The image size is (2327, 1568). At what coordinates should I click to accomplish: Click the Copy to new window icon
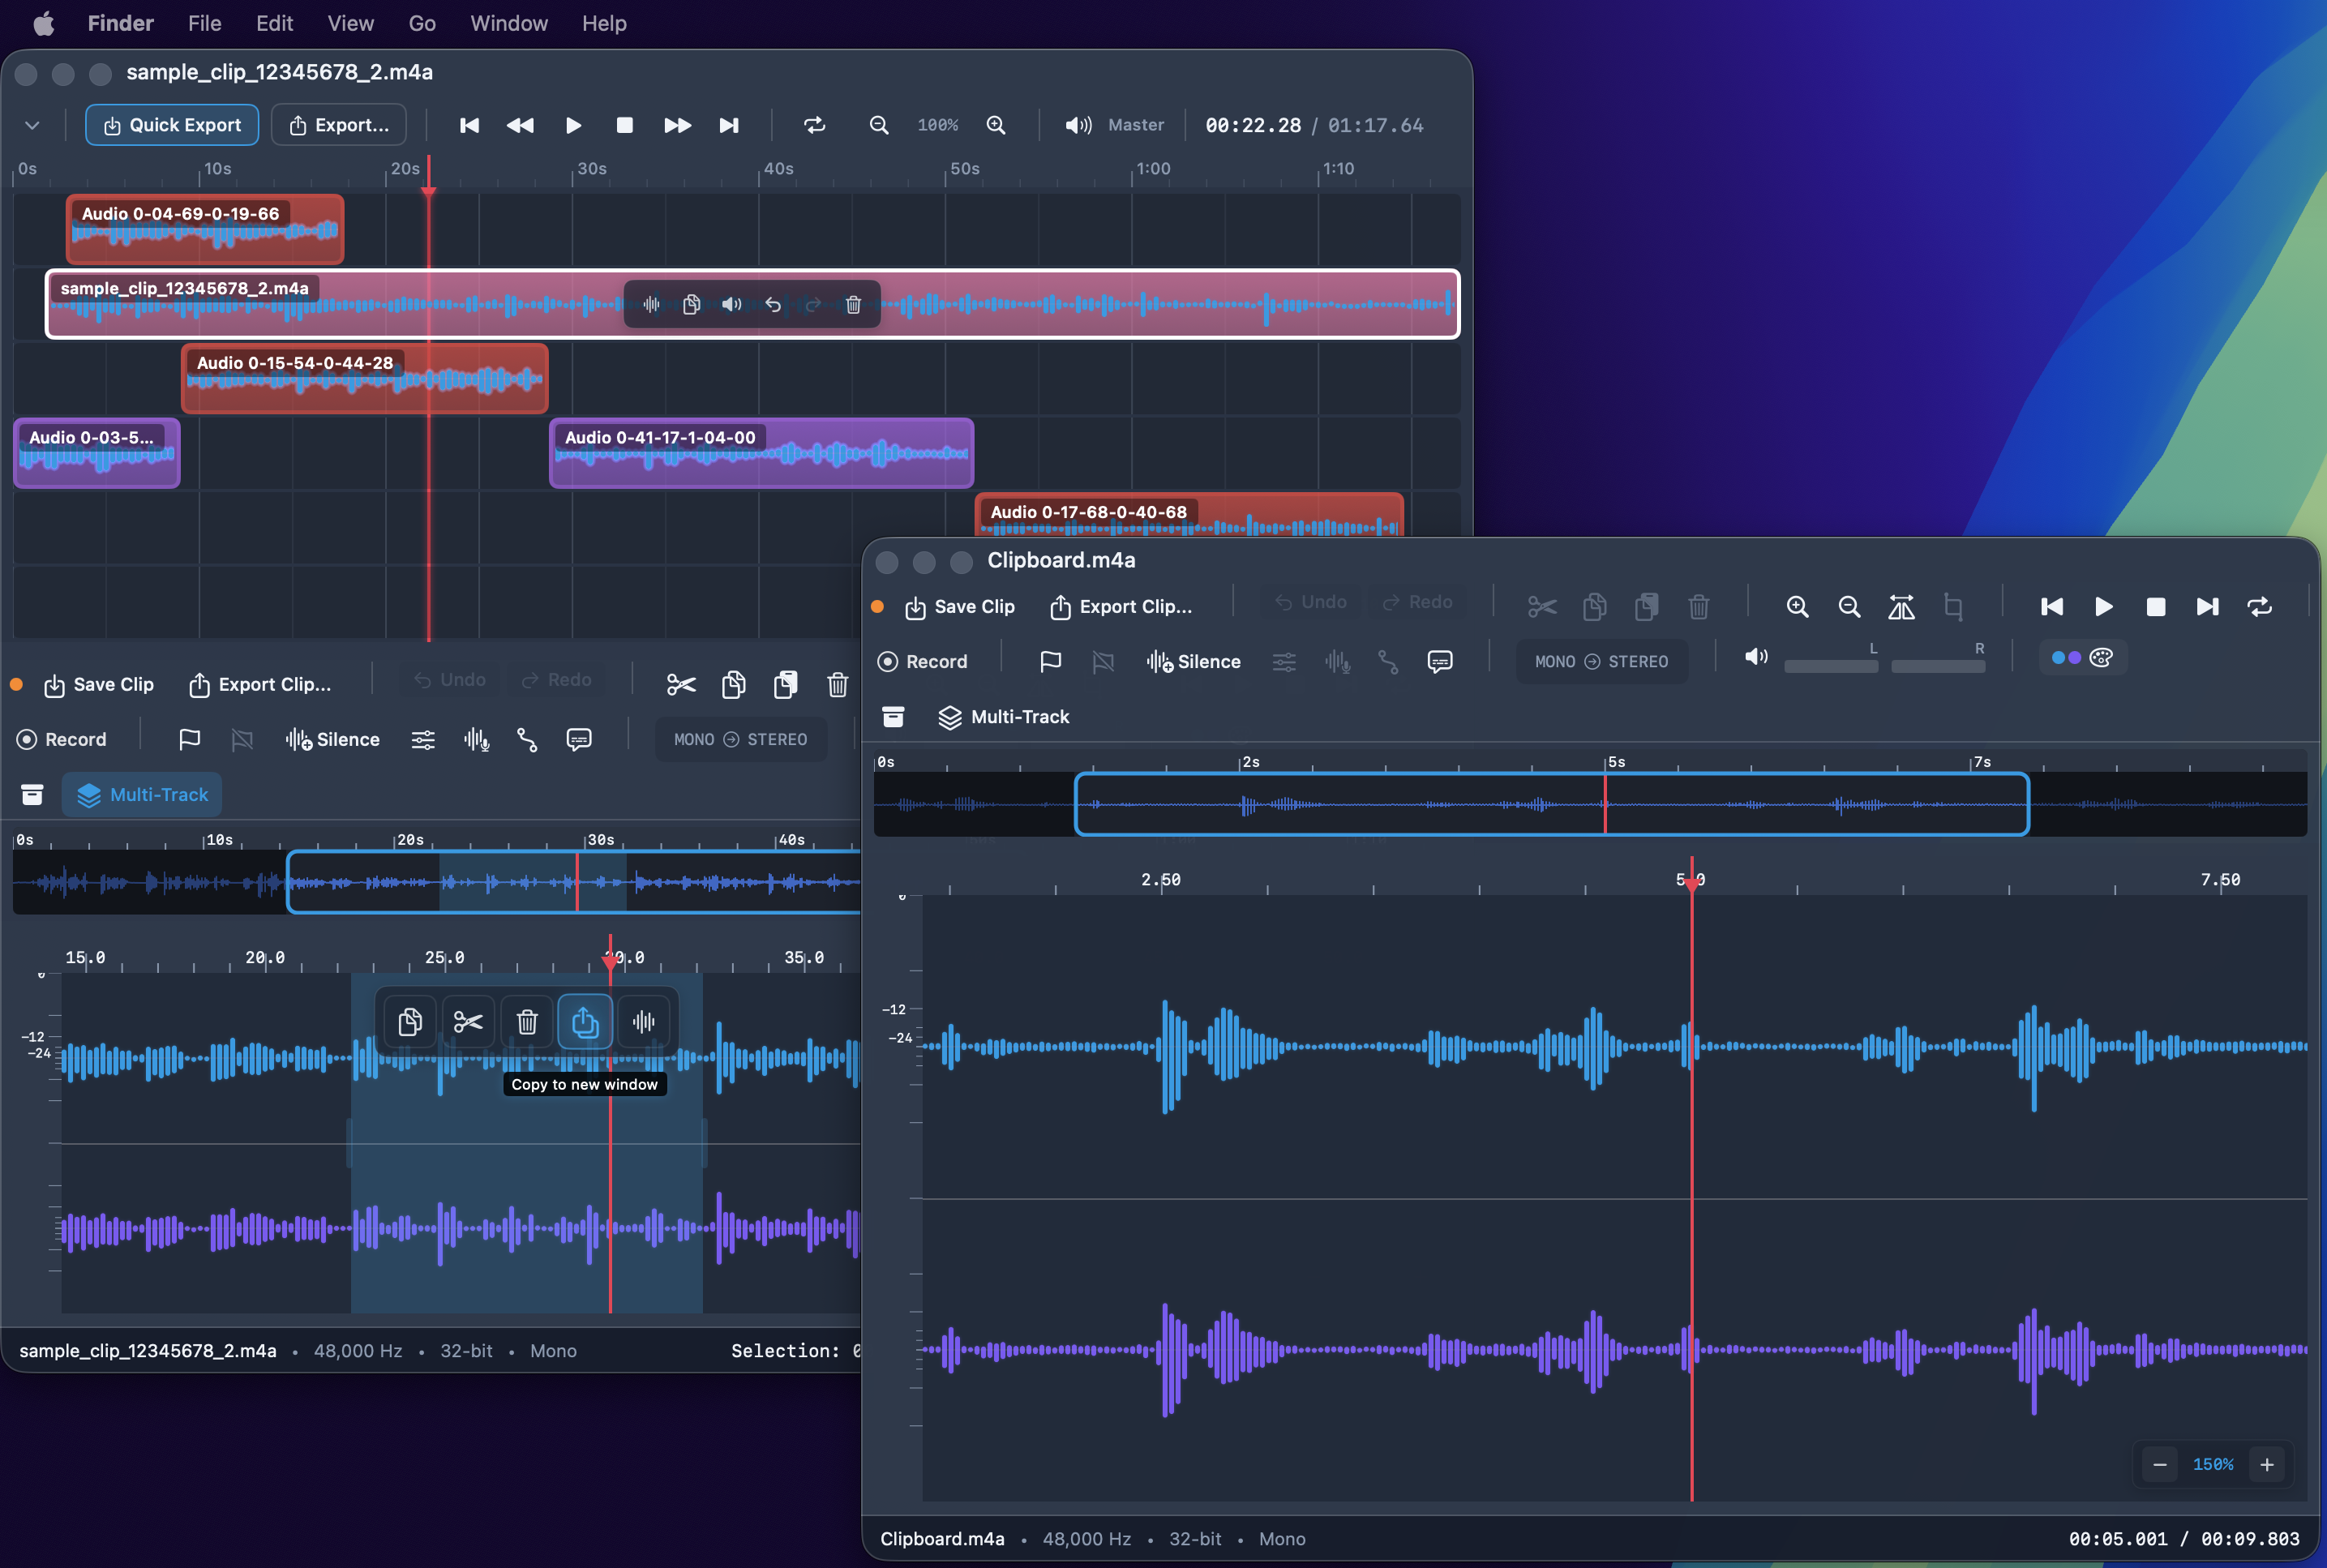584,1021
